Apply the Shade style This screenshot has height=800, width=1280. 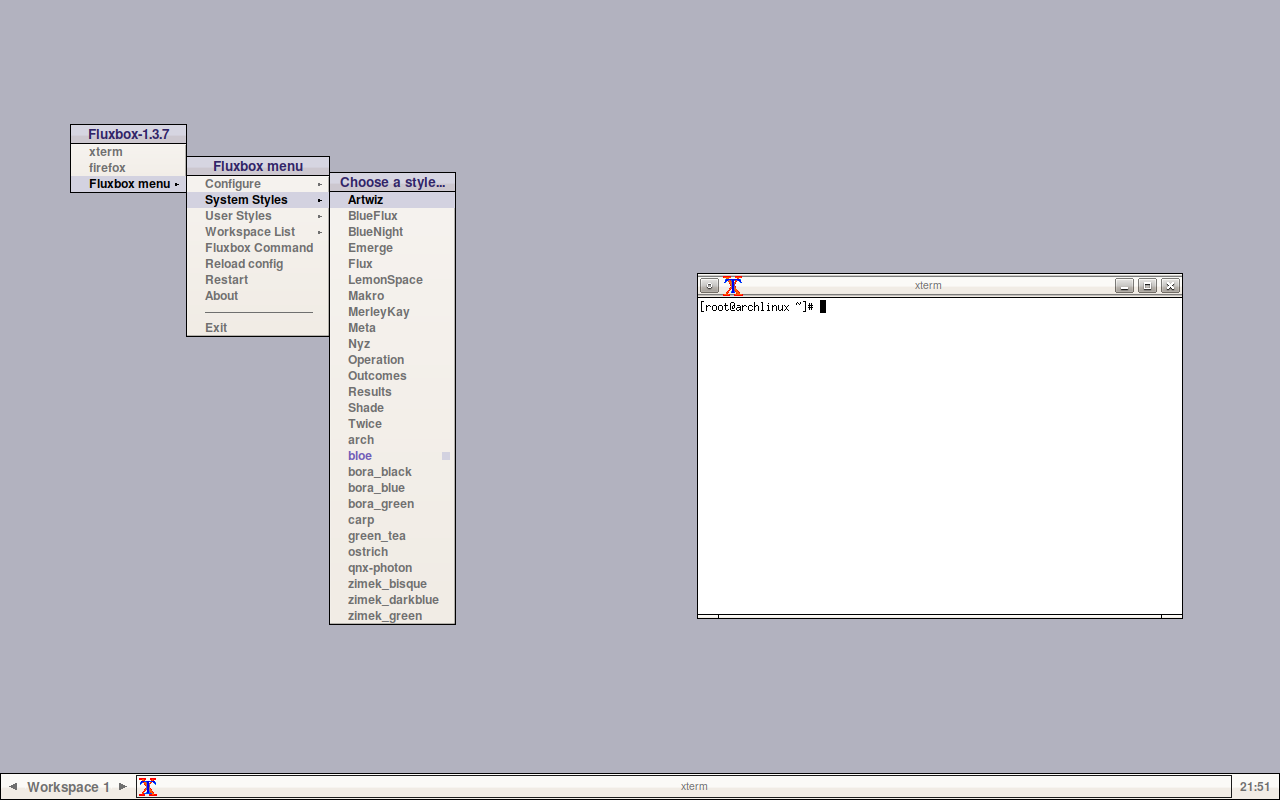[392, 408]
